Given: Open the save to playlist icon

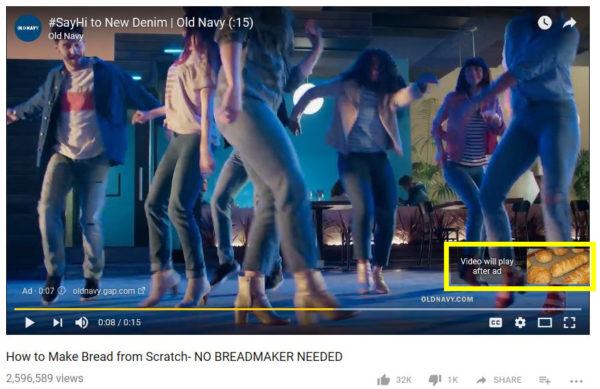Looking at the screenshot, I should point(545,380).
